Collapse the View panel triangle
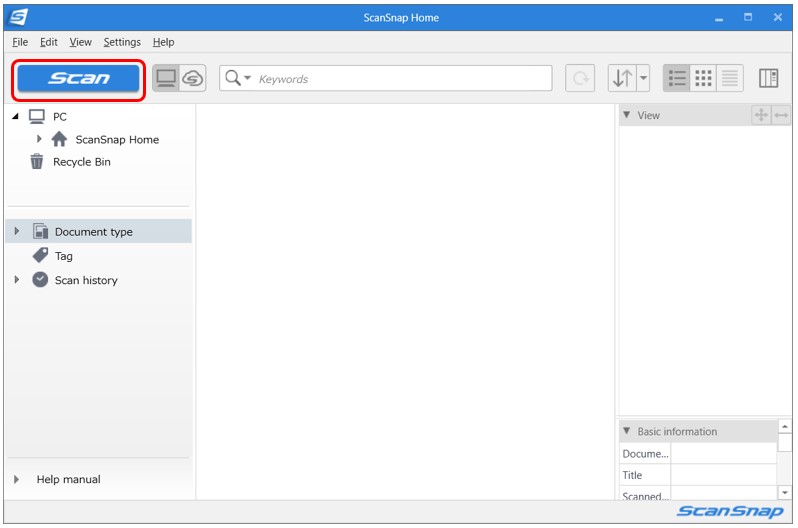 (x=626, y=115)
